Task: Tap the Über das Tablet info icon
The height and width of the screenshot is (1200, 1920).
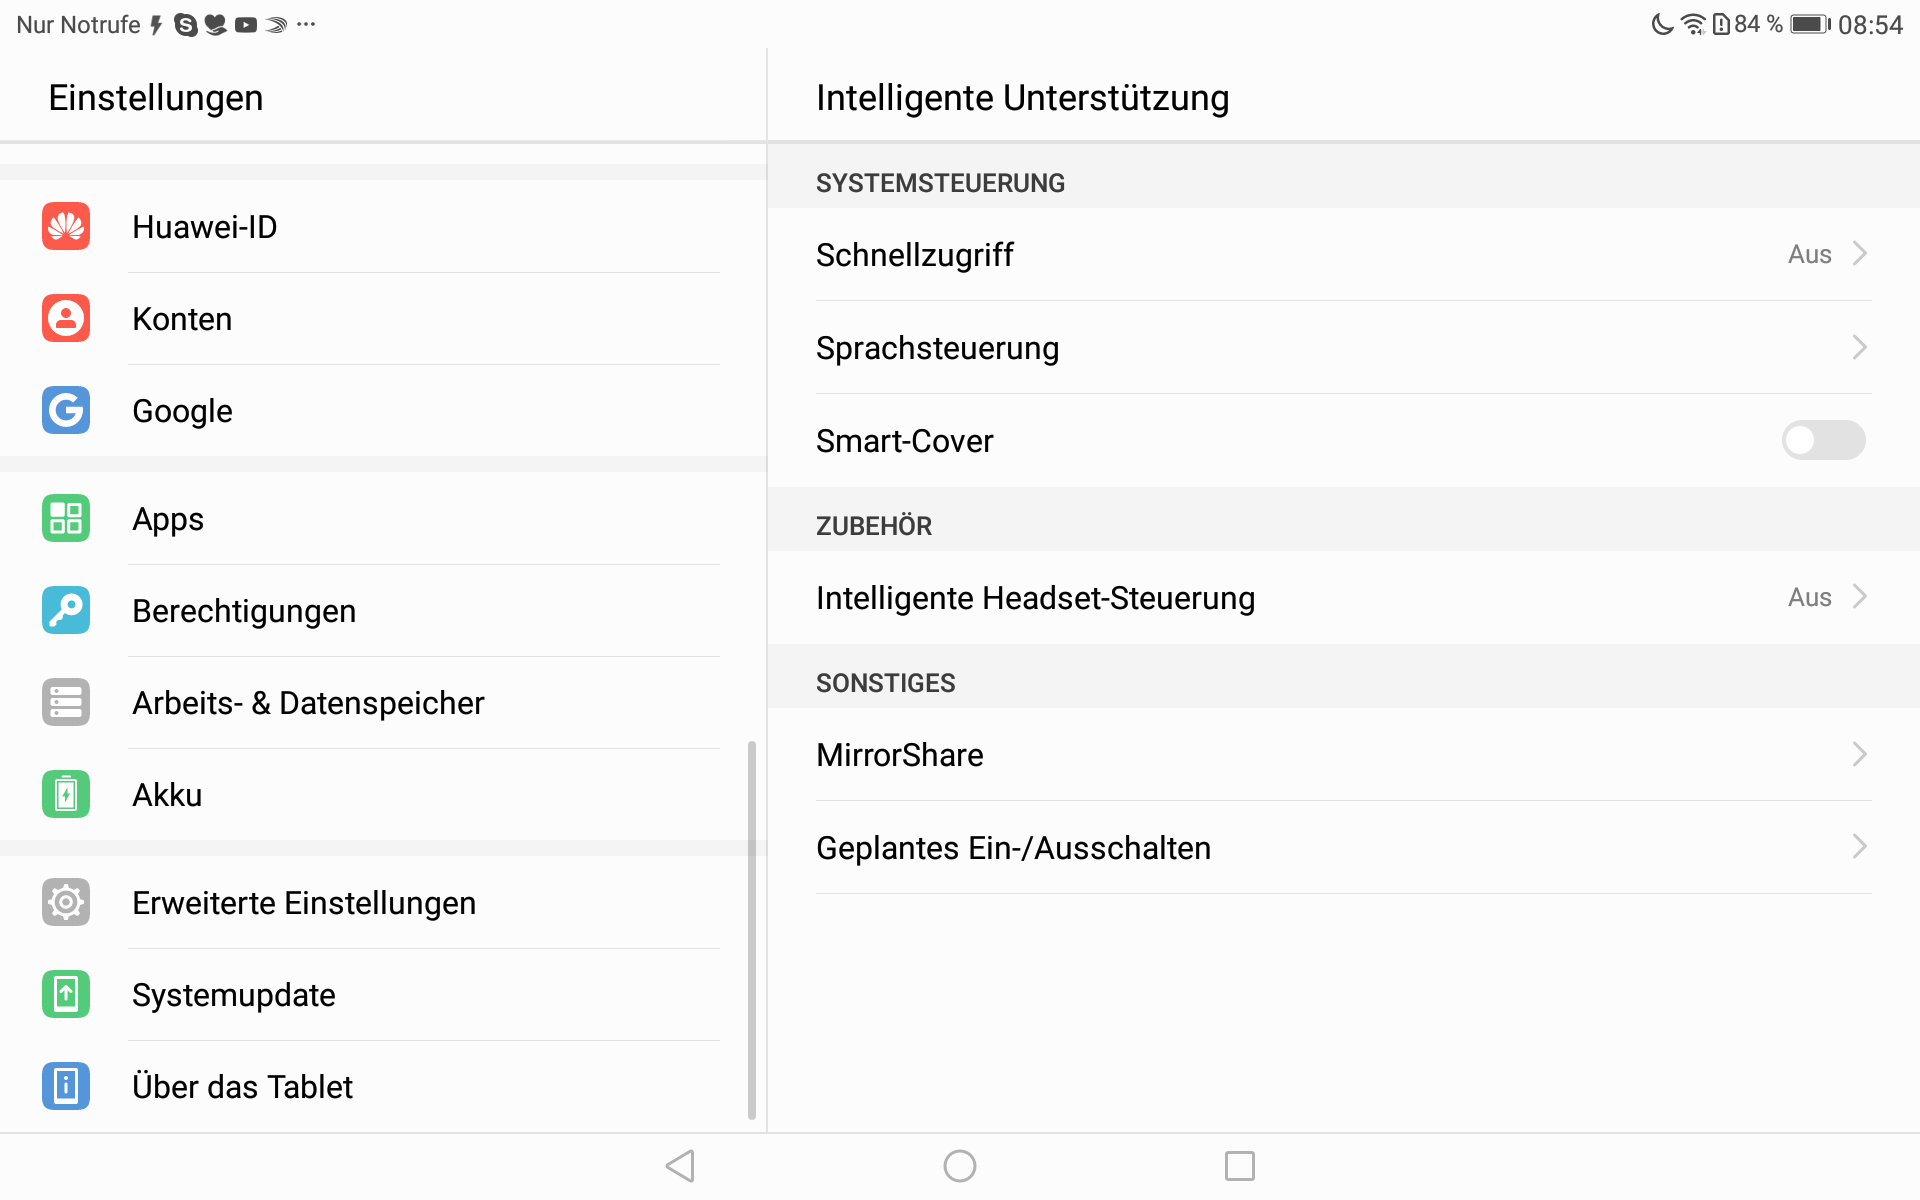Action: pyautogui.click(x=66, y=1087)
